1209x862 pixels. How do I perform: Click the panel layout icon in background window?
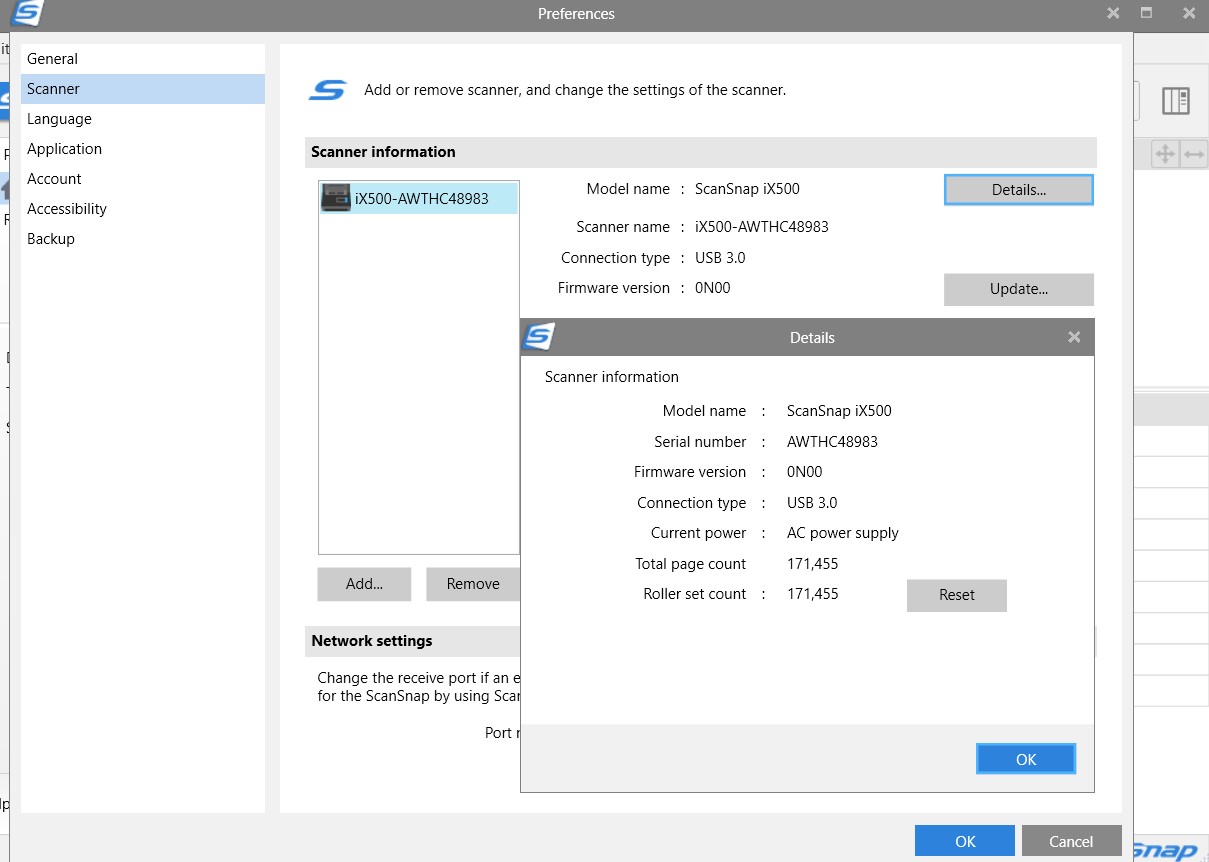(x=1175, y=101)
